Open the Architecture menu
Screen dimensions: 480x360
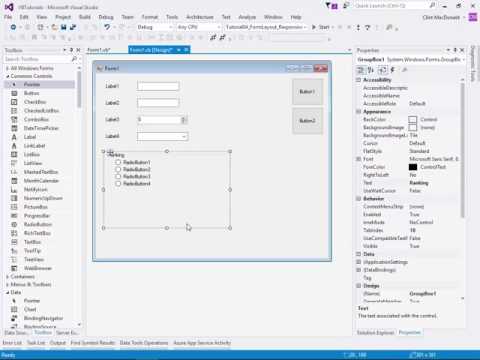pos(200,17)
